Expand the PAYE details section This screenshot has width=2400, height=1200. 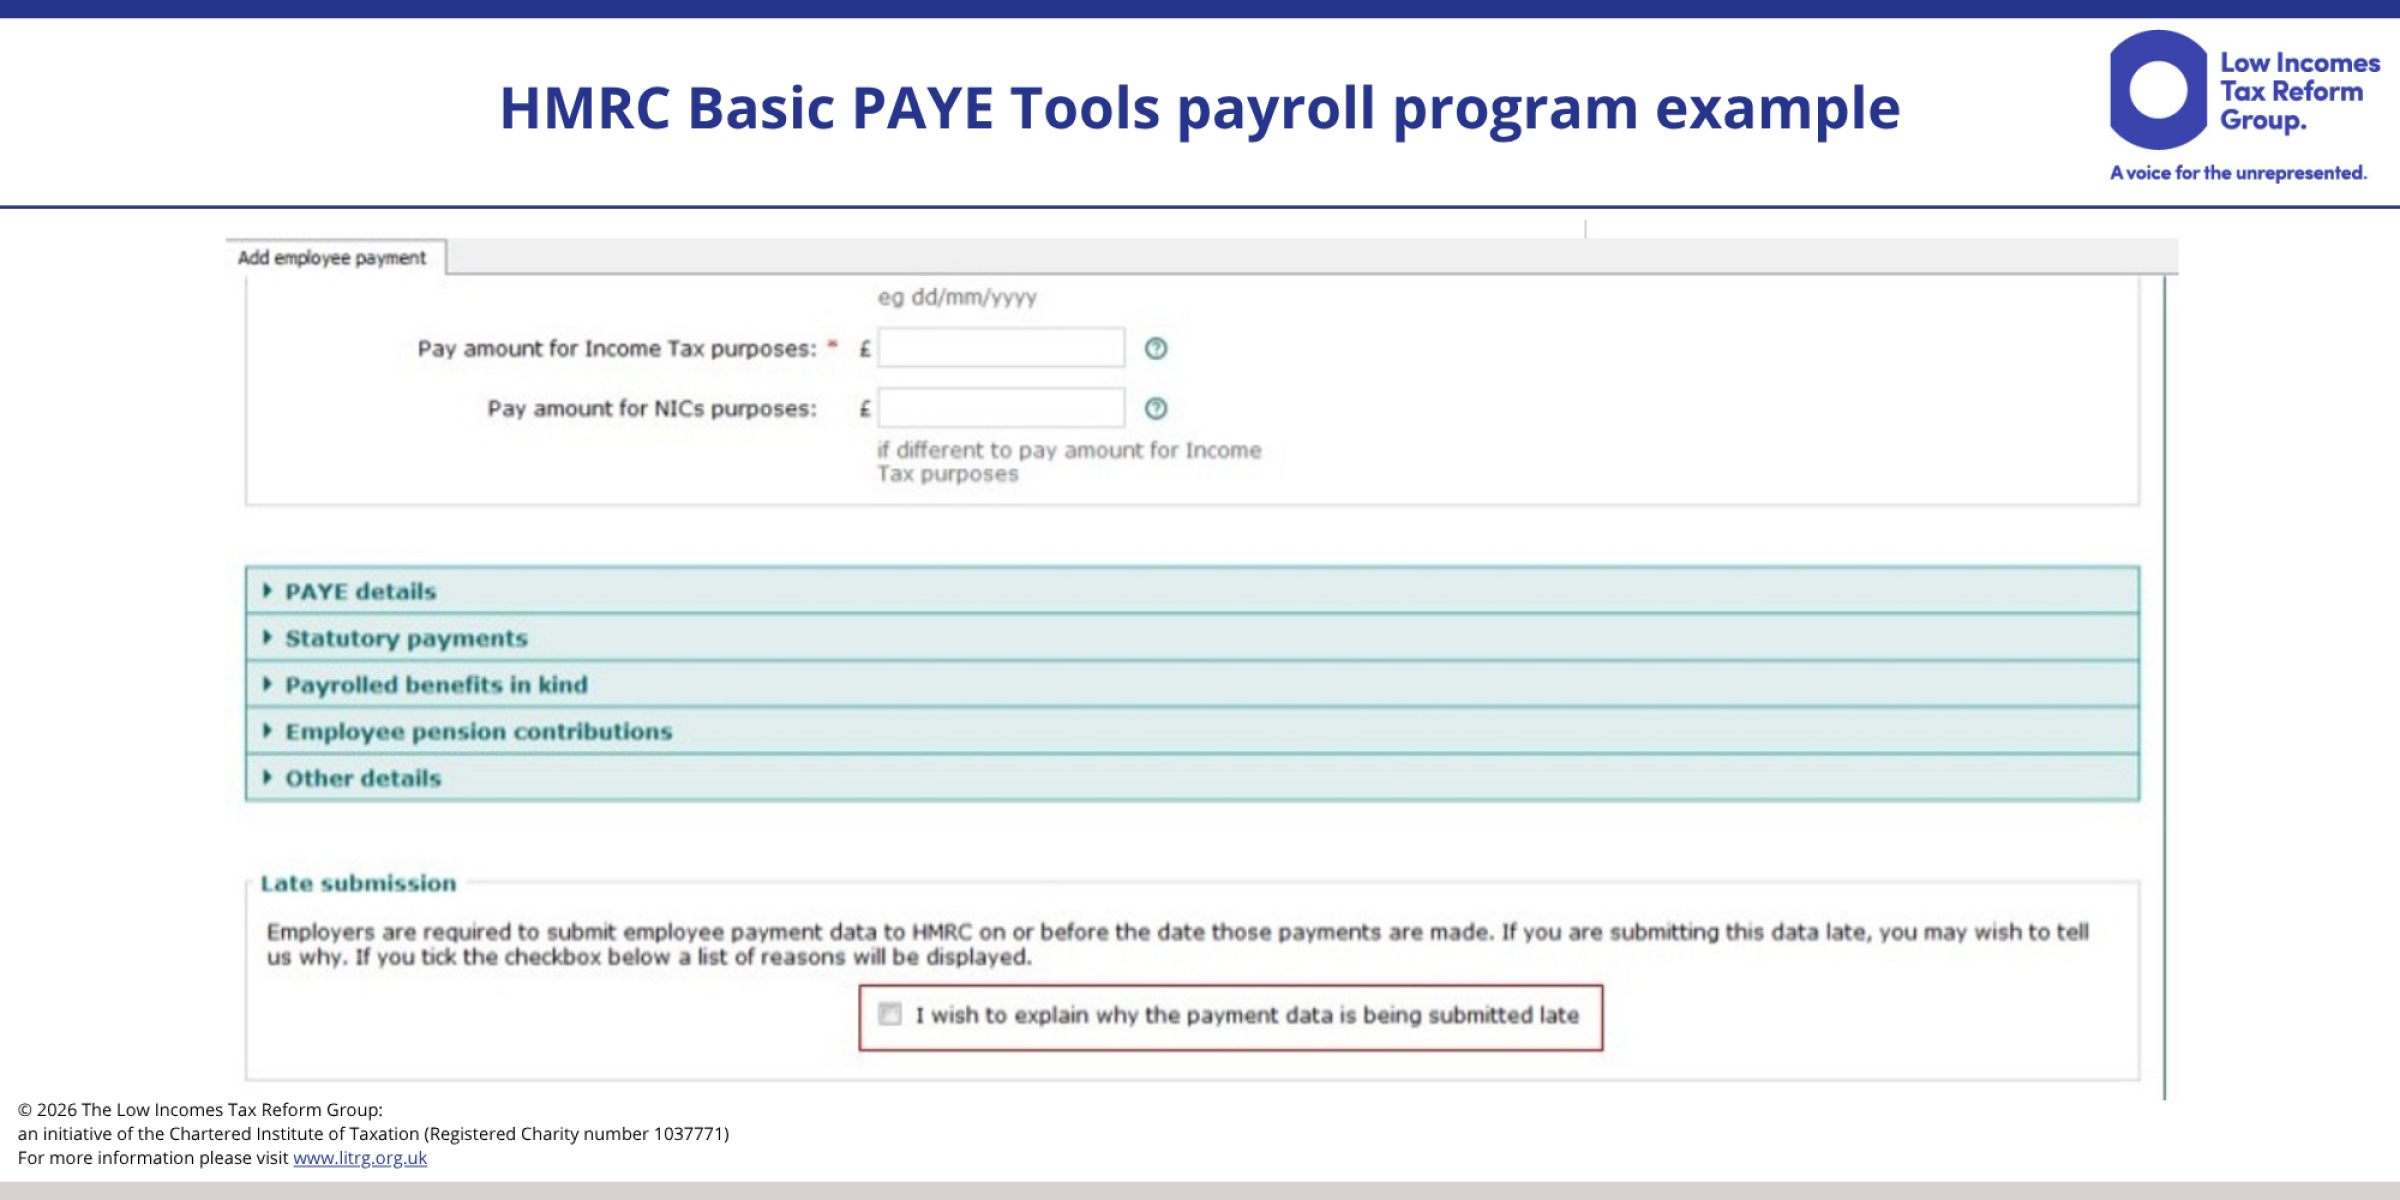click(x=1192, y=591)
